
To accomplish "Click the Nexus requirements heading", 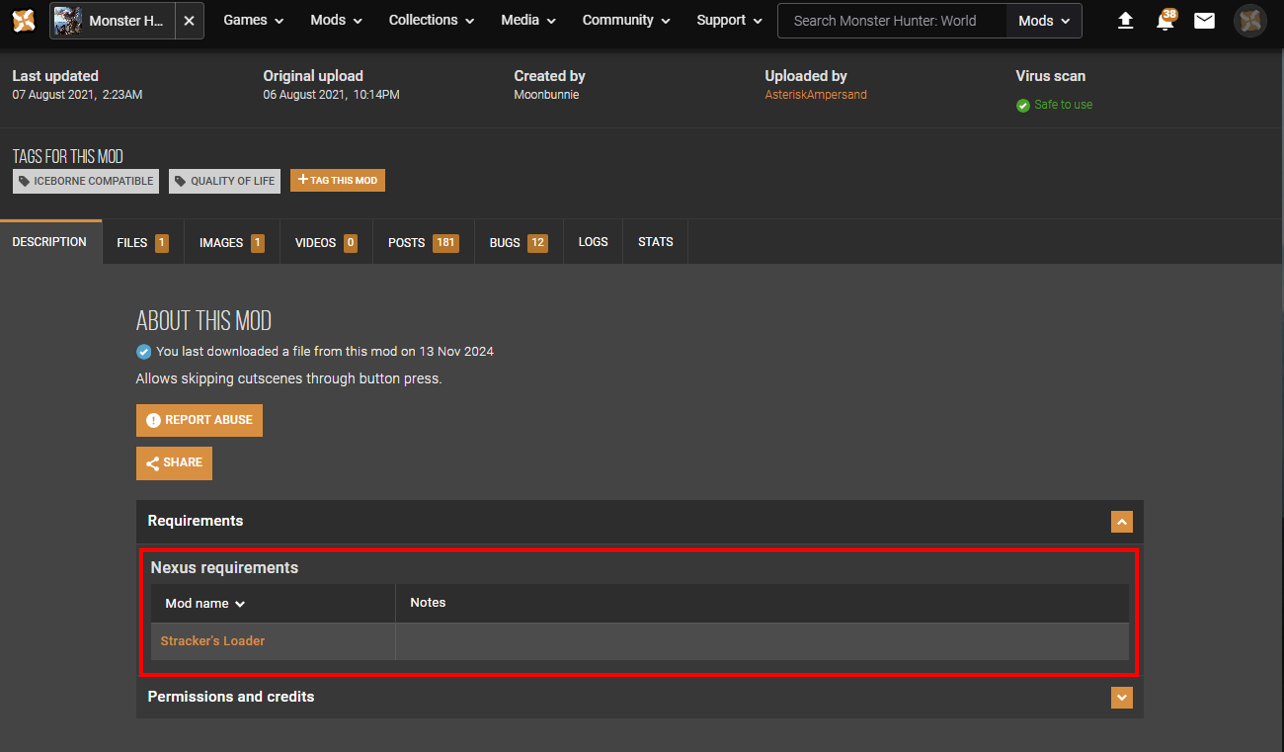I will 224,568.
